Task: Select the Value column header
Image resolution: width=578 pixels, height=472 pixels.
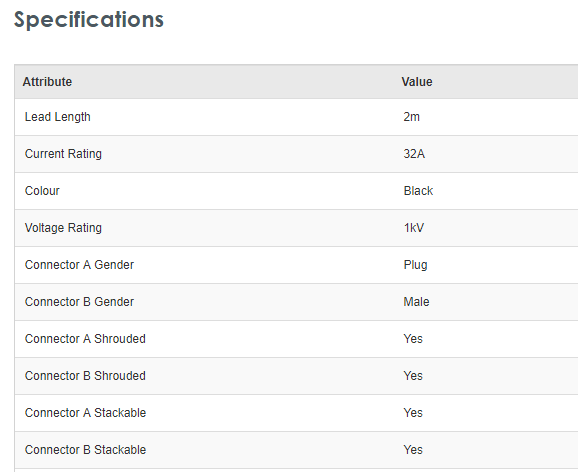Action: 417,81
